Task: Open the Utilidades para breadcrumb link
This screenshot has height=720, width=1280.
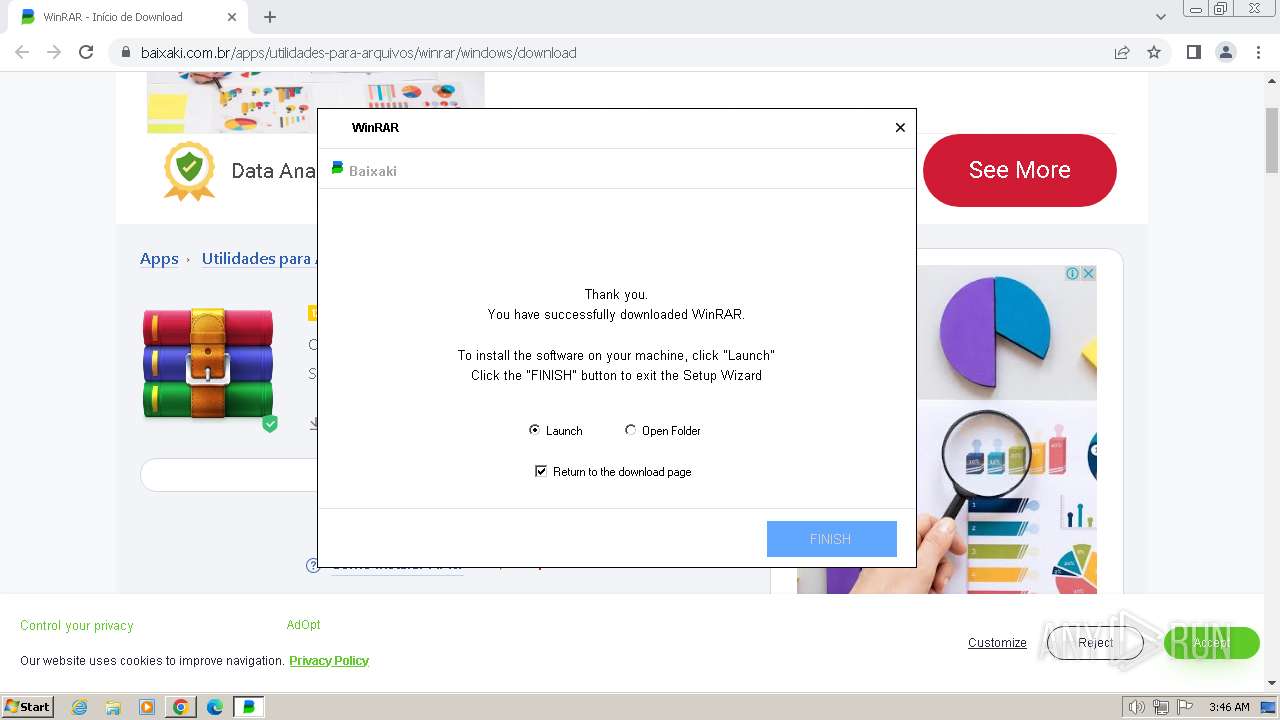Action: 258,258
